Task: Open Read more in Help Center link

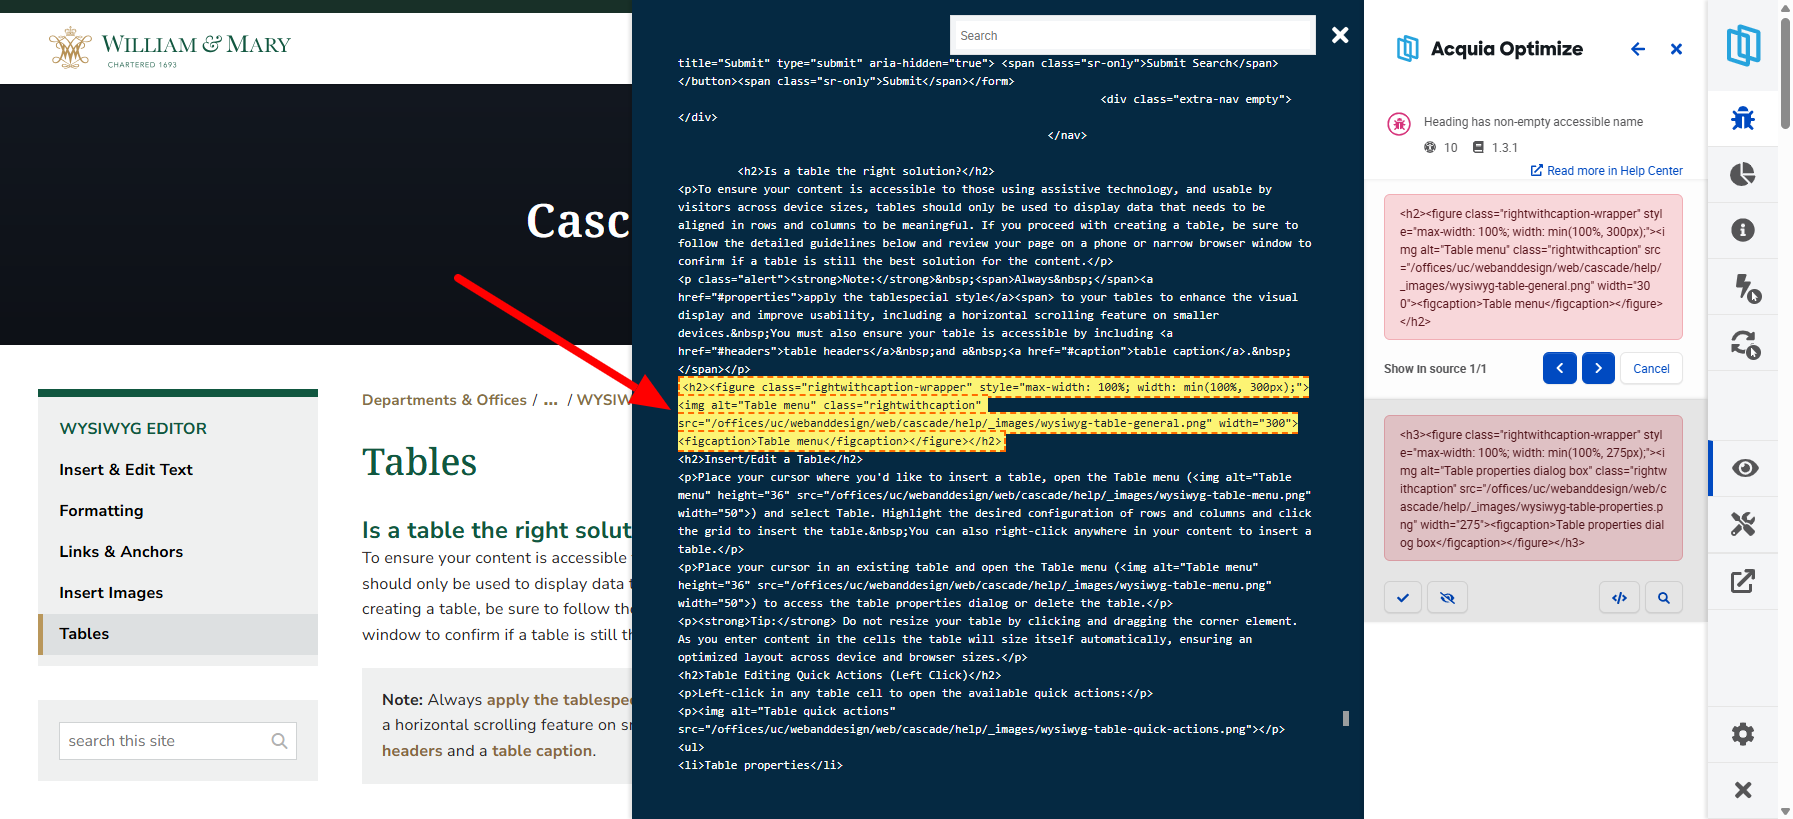Action: coord(1607,171)
